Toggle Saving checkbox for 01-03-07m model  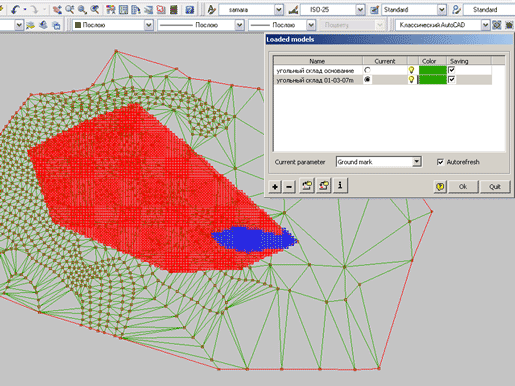click(x=452, y=79)
